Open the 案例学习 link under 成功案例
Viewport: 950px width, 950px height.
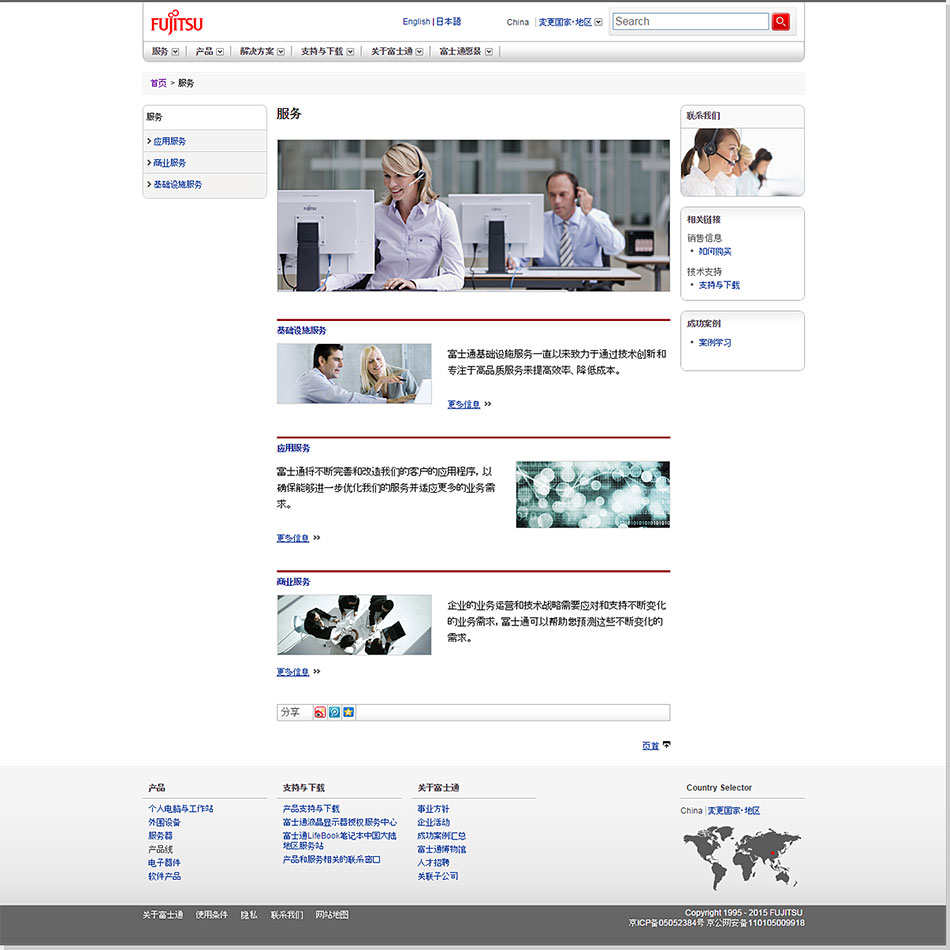point(715,343)
